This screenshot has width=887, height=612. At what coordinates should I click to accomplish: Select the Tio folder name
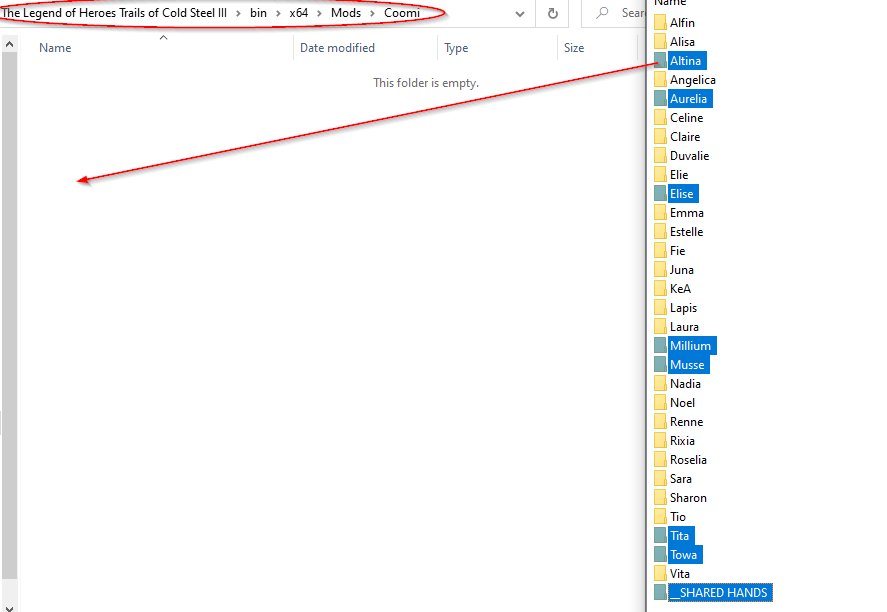tap(678, 517)
